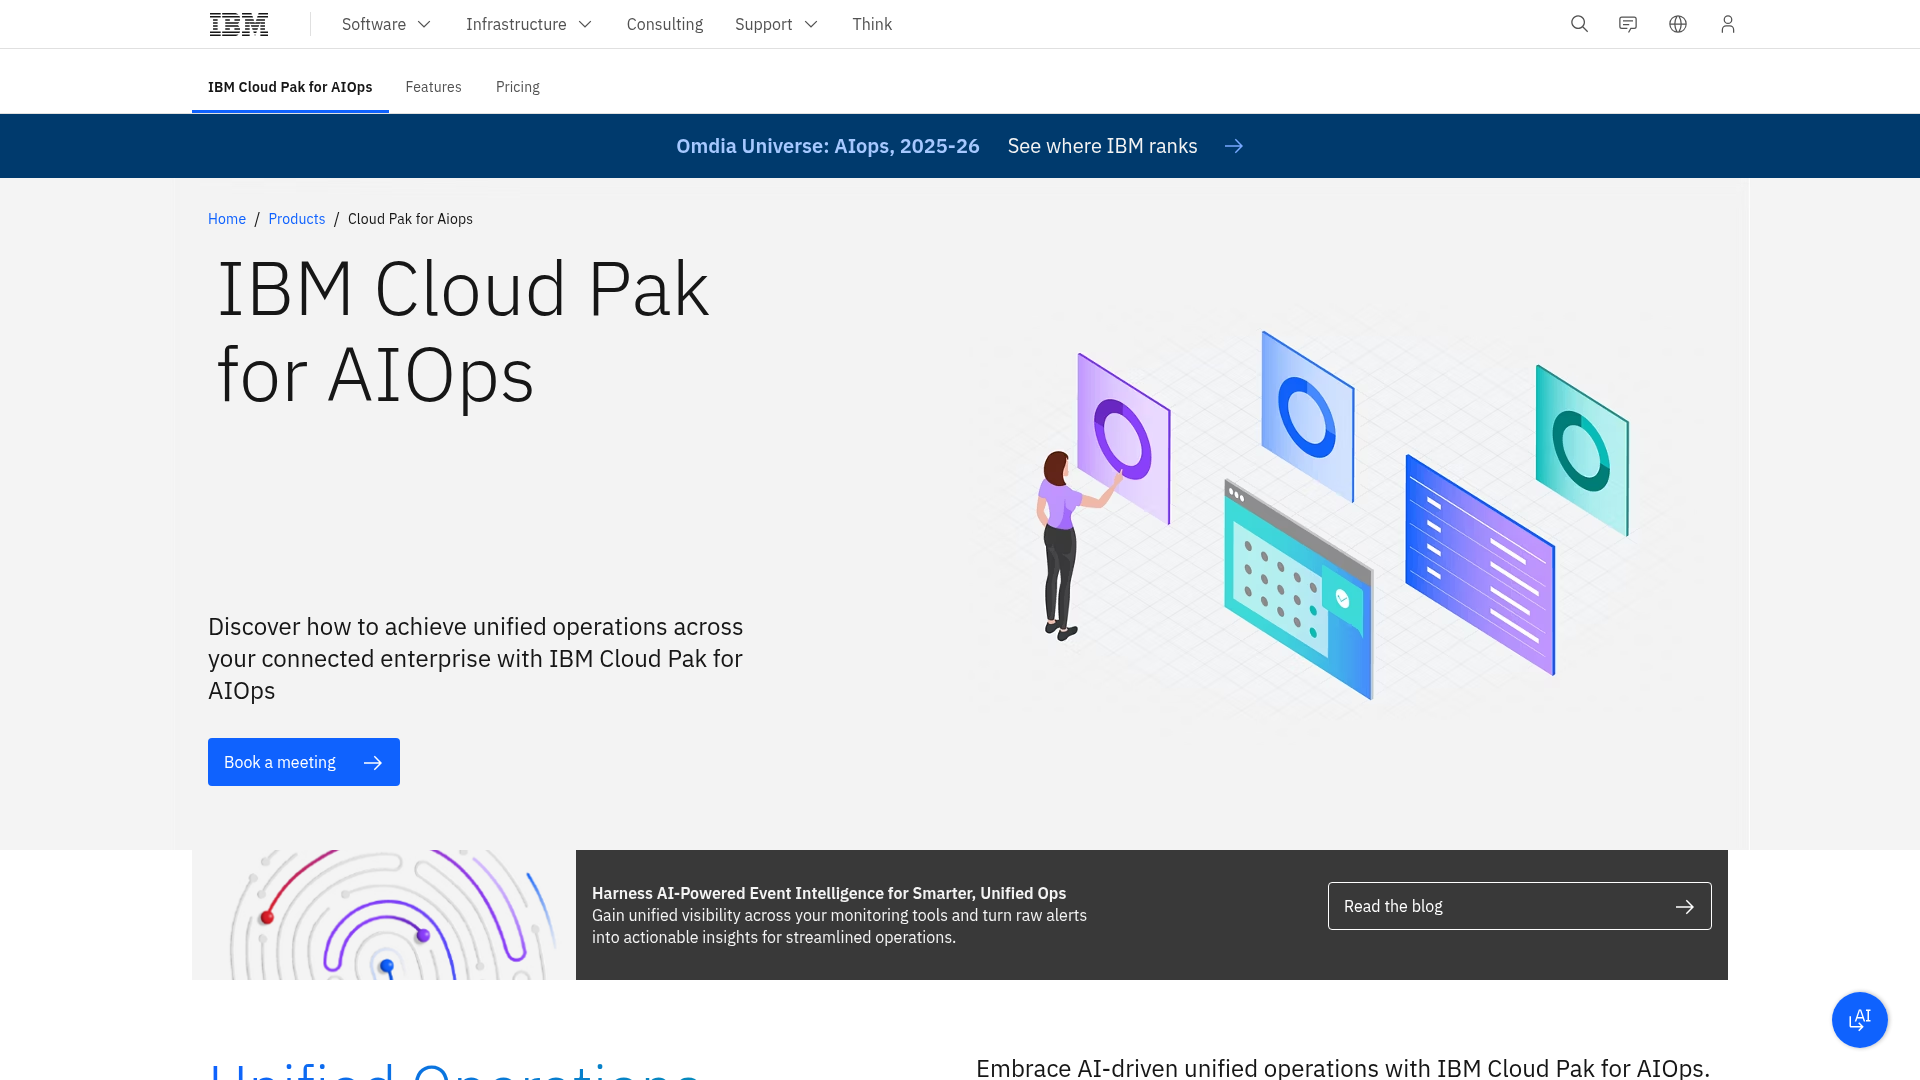The width and height of the screenshot is (1920, 1080).
Task: Expand the Support menu
Action: coord(776,24)
